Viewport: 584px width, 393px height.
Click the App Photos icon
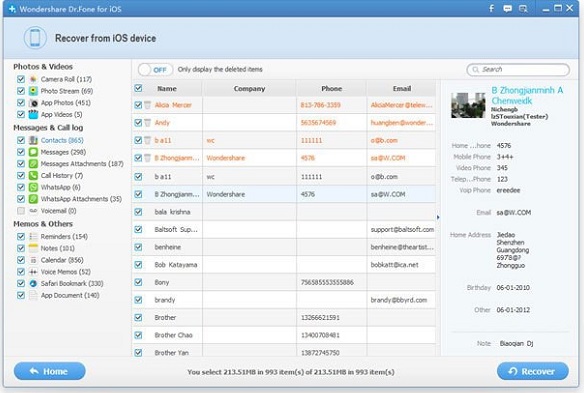click(33, 103)
